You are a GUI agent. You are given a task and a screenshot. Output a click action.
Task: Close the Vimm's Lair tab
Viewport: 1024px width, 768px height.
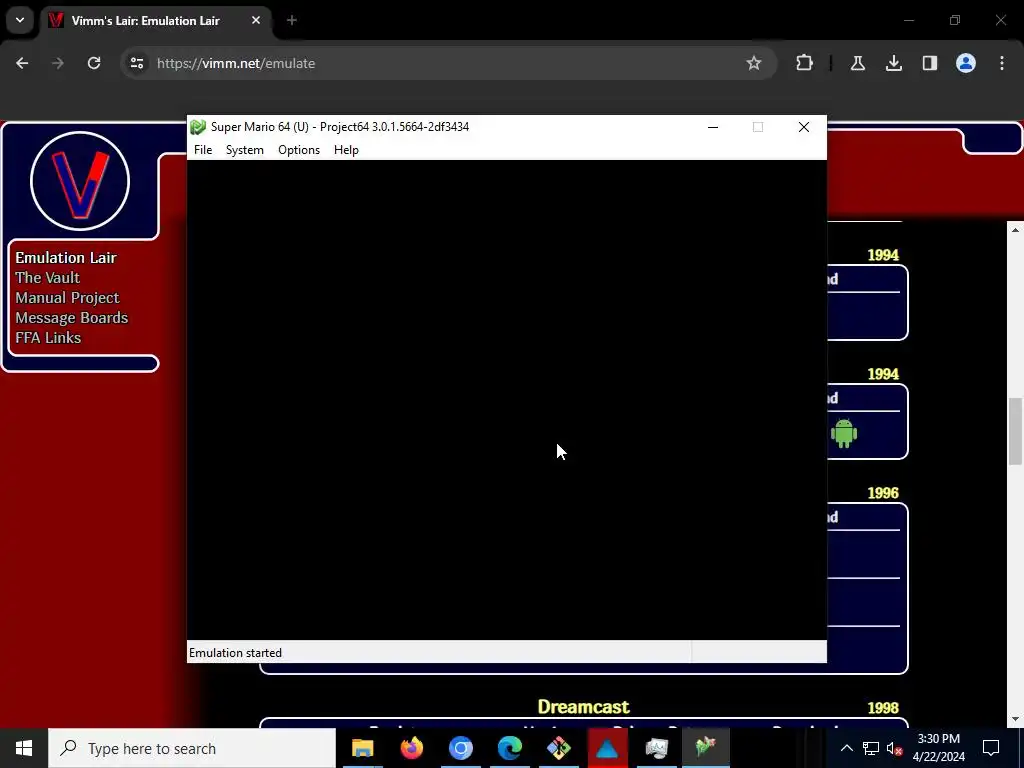256,20
